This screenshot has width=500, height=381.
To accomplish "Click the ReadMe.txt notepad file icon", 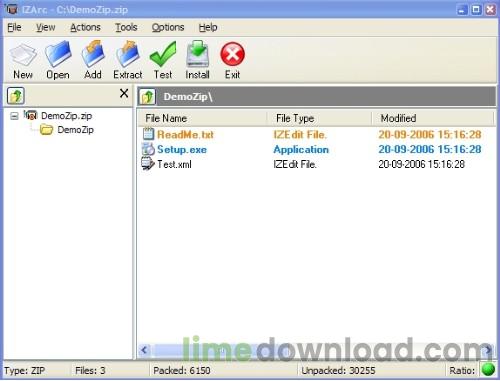I will coord(148,134).
